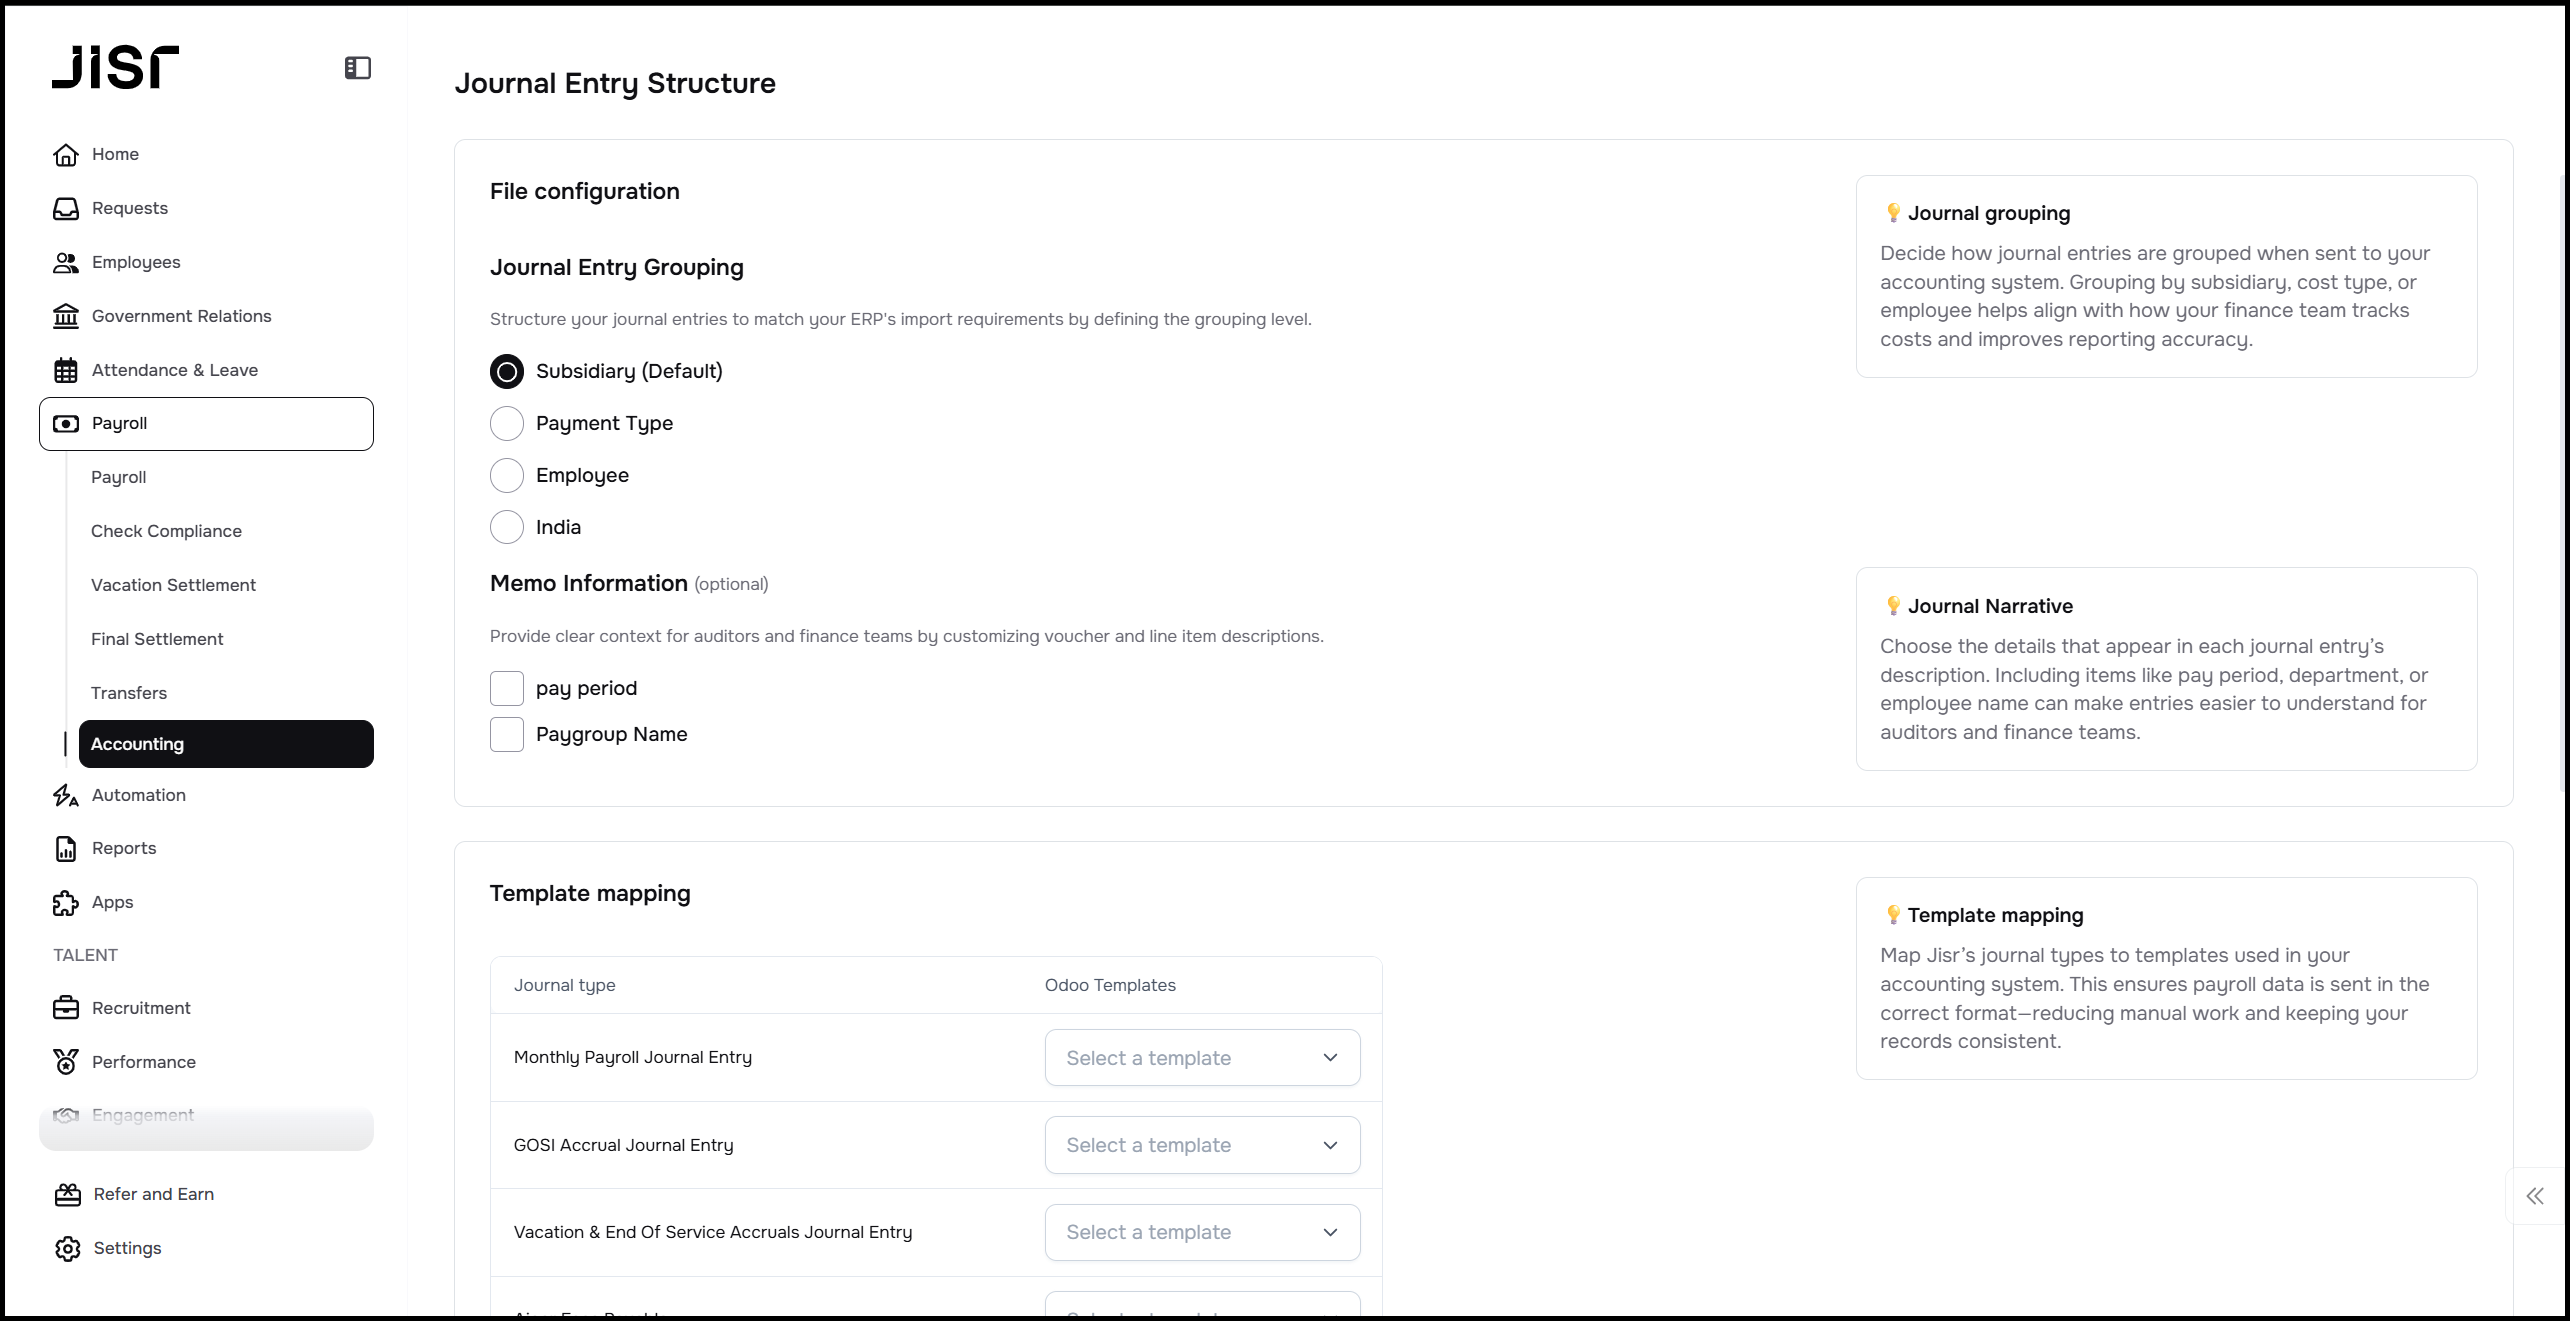
Task: Open Vacation & End Of Service template dropdown
Action: pyautogui.click(x=1202, y=1232)
